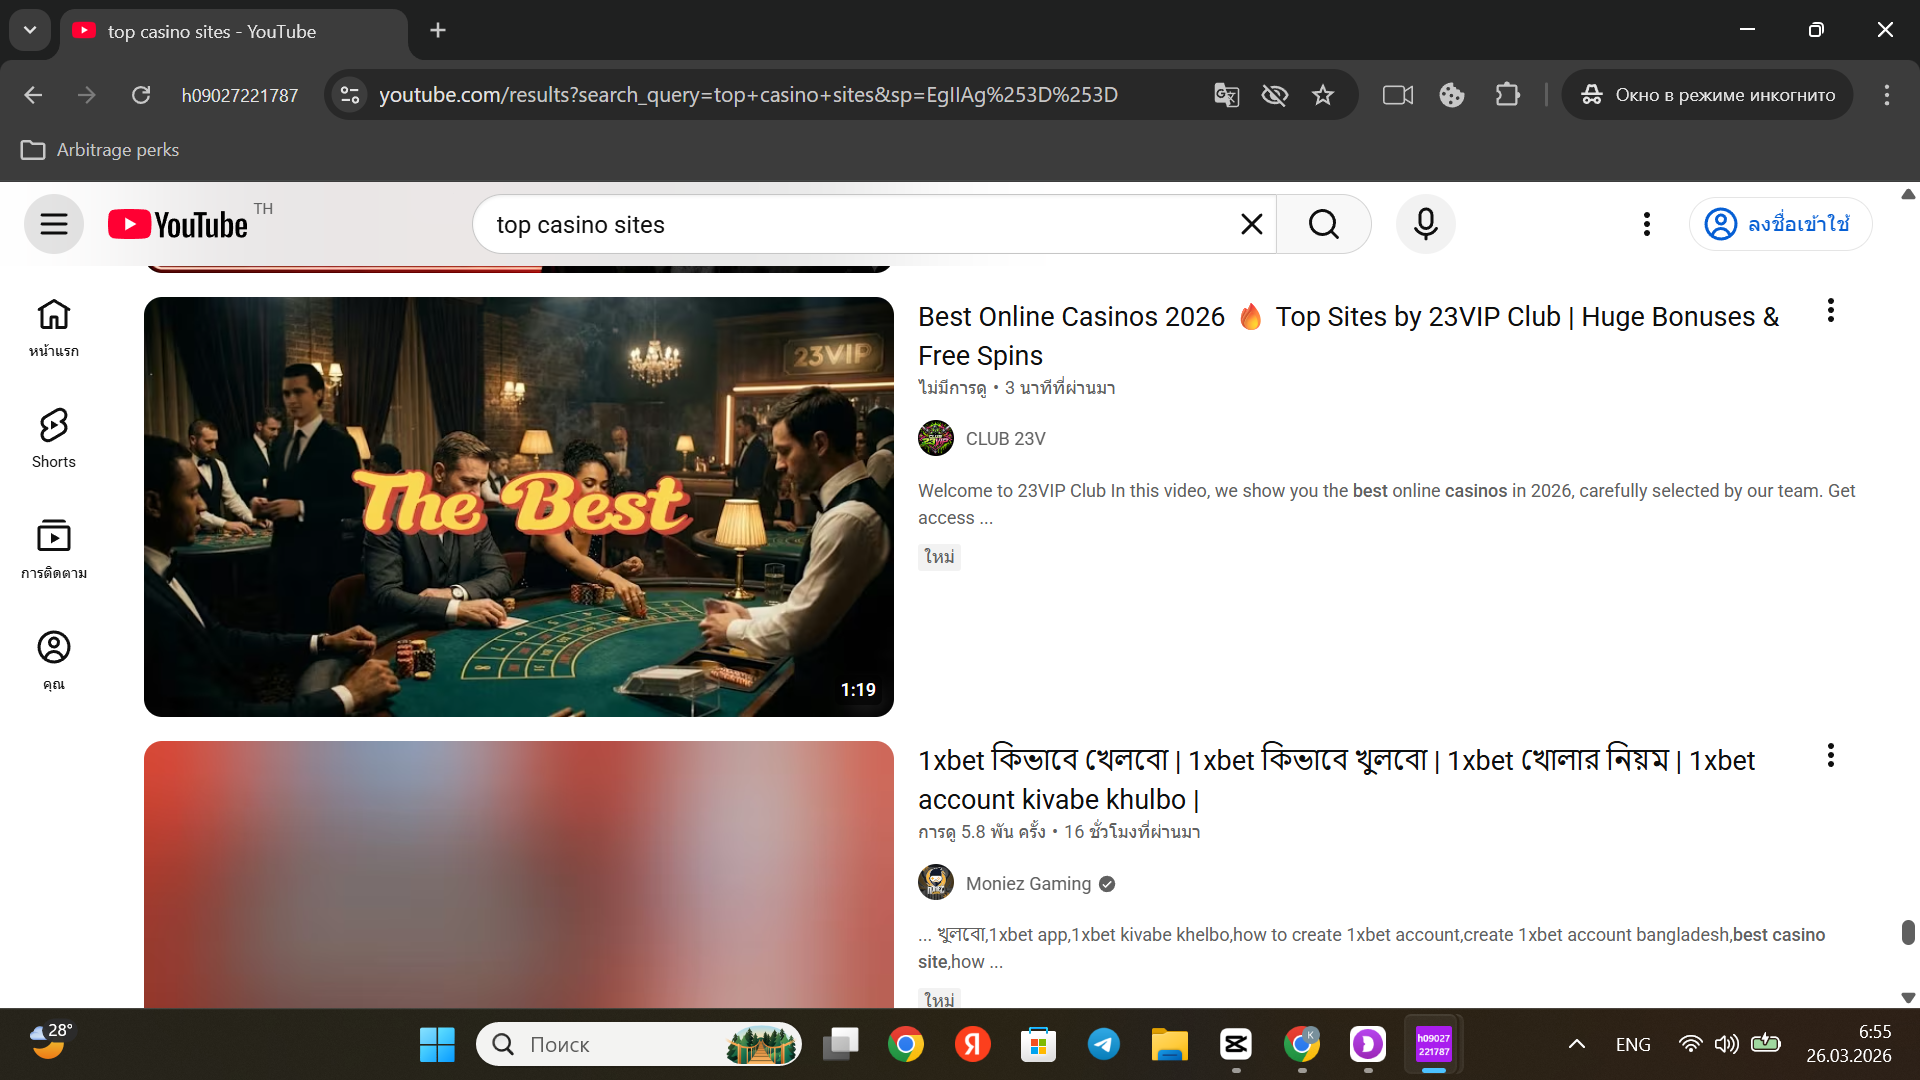Open Subscriptions in the sidebar
1920x1080 pixels.
click(54, 550)
